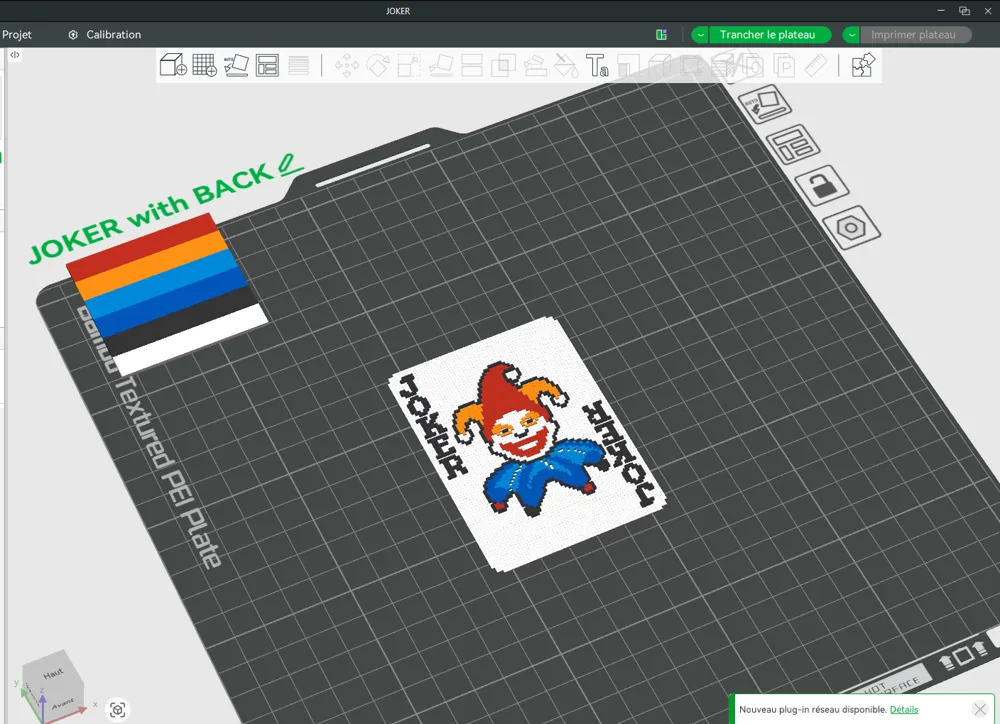Select the Move tool

(x=348, y=65)
